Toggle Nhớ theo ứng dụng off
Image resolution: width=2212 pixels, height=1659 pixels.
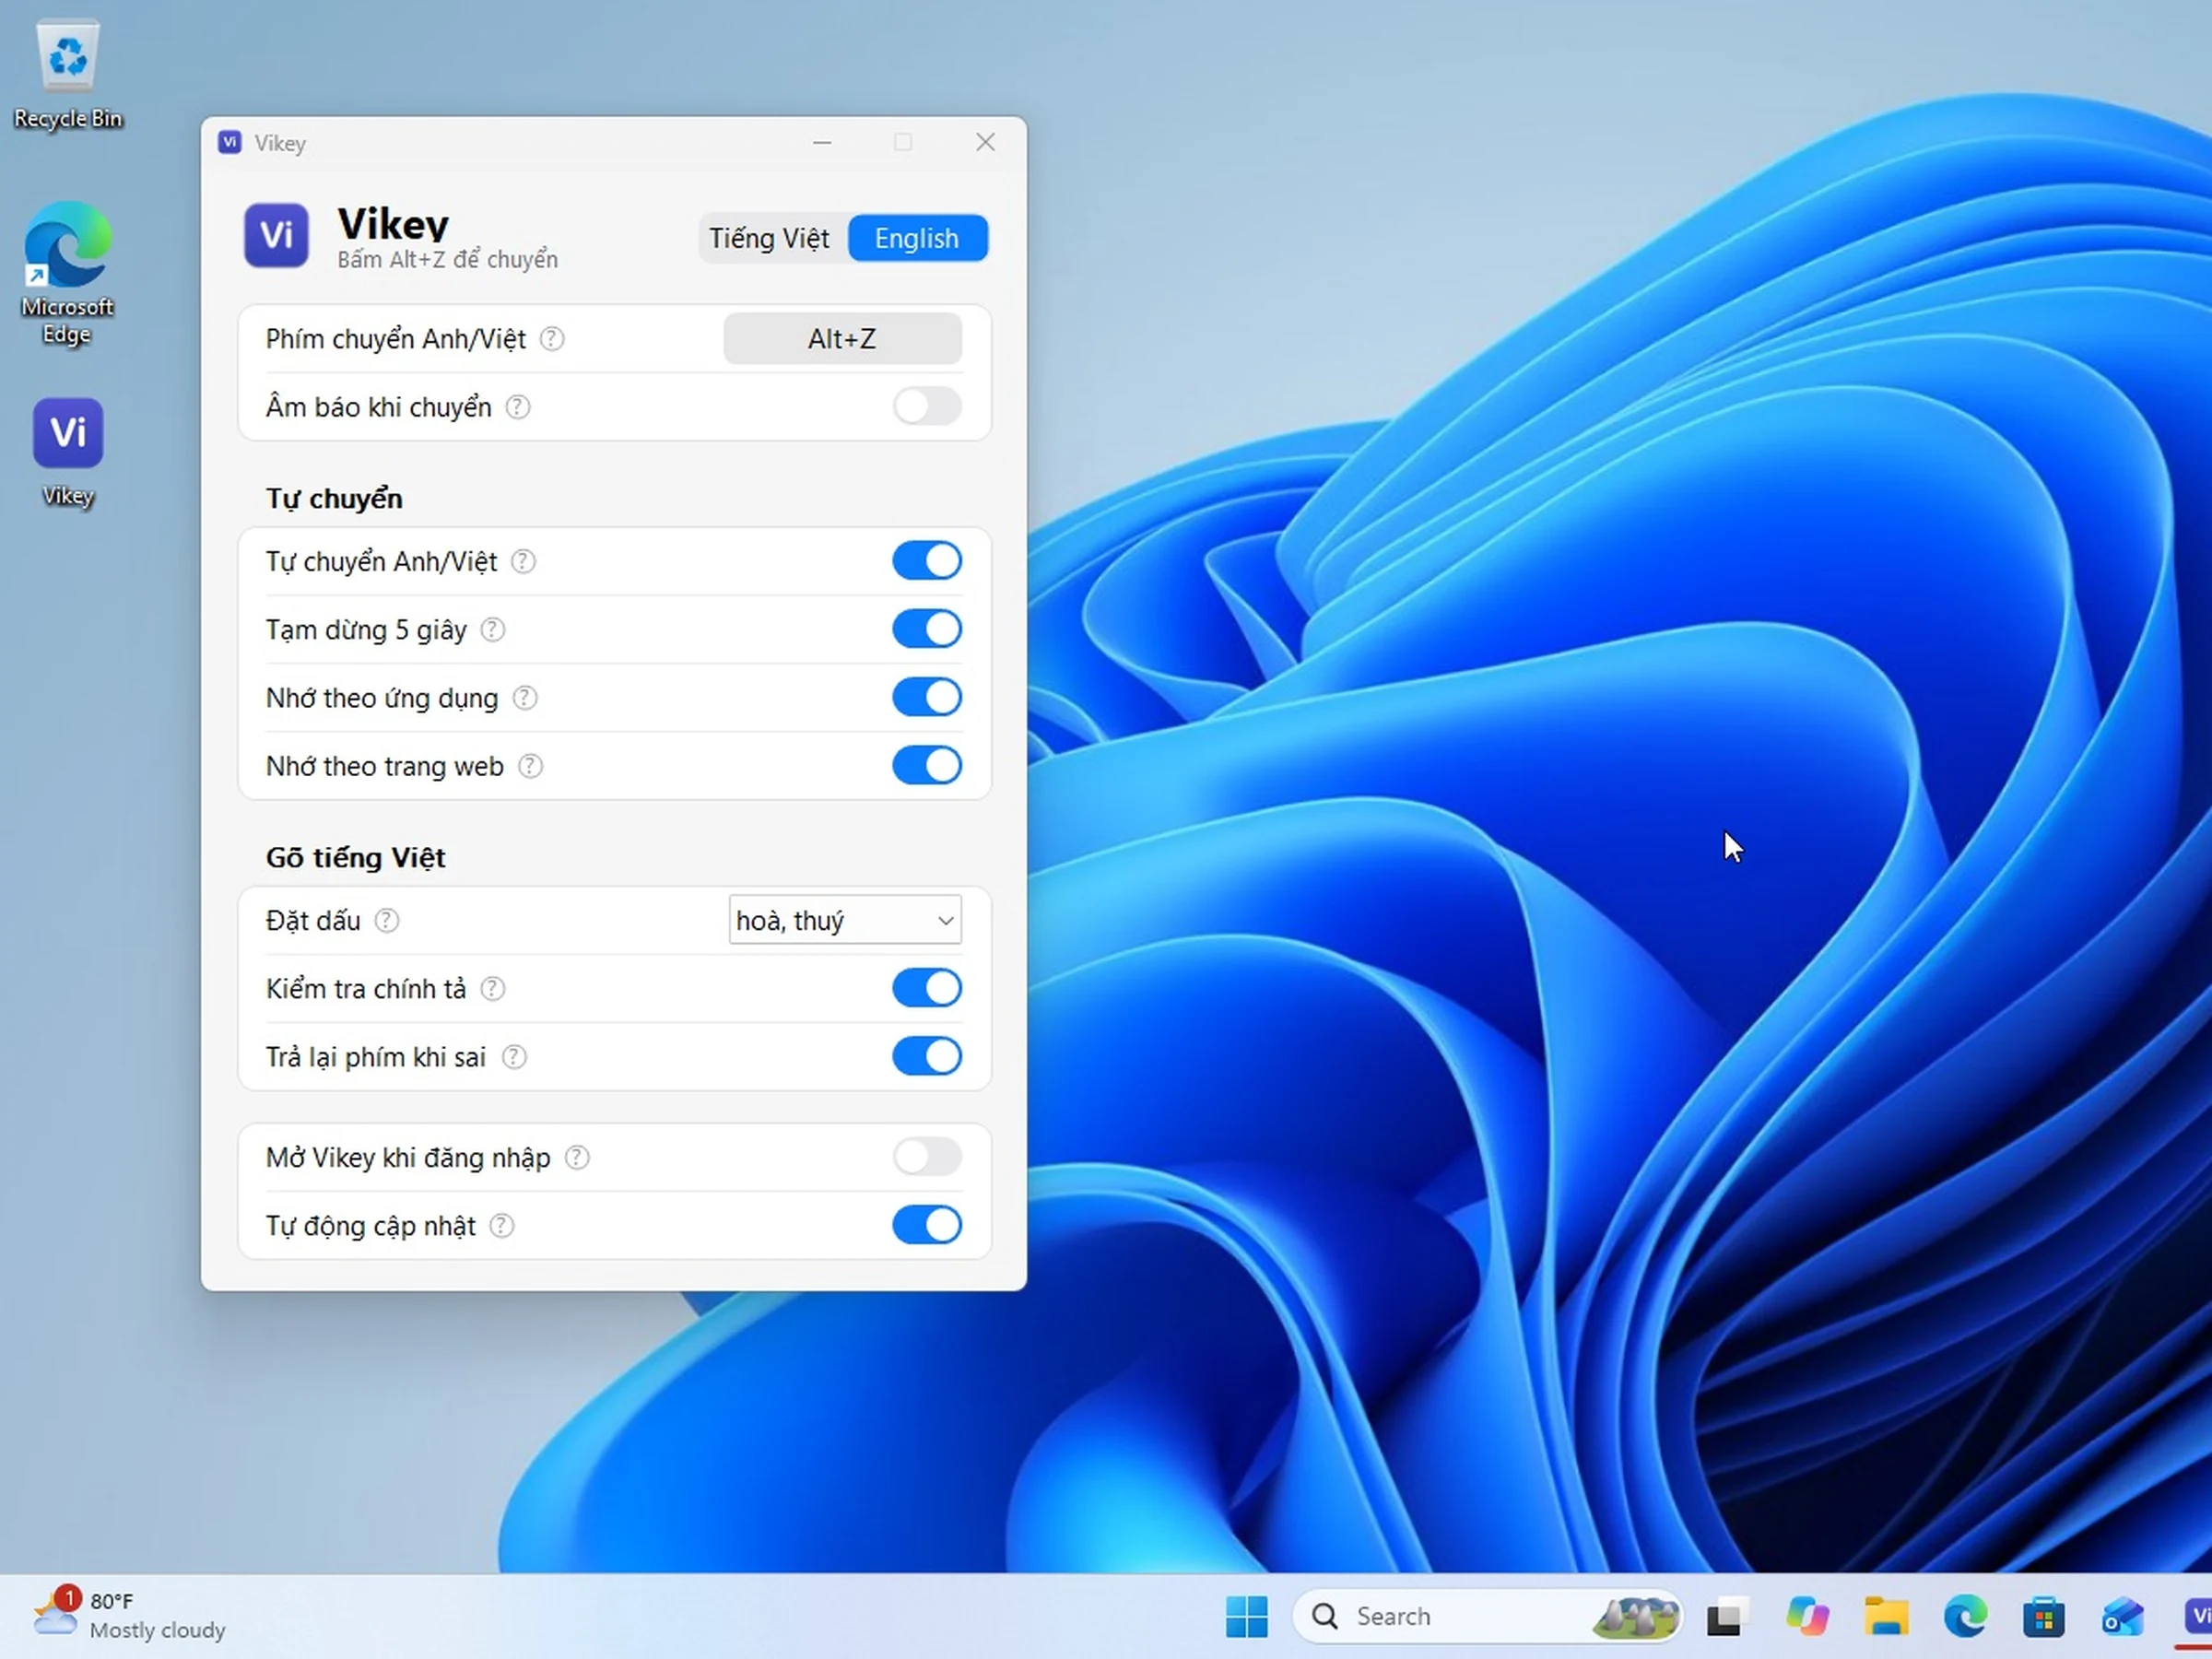point(927,697)
